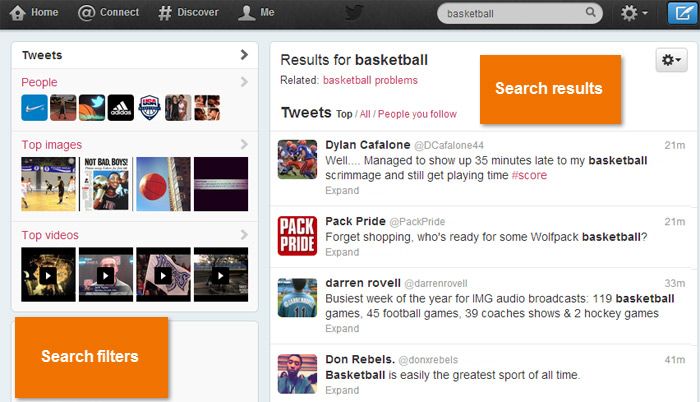Expand Dylan Cafalone's tweet
This screenshot has height=402, width=700.
pyautogui.click(x=342, y=191)
